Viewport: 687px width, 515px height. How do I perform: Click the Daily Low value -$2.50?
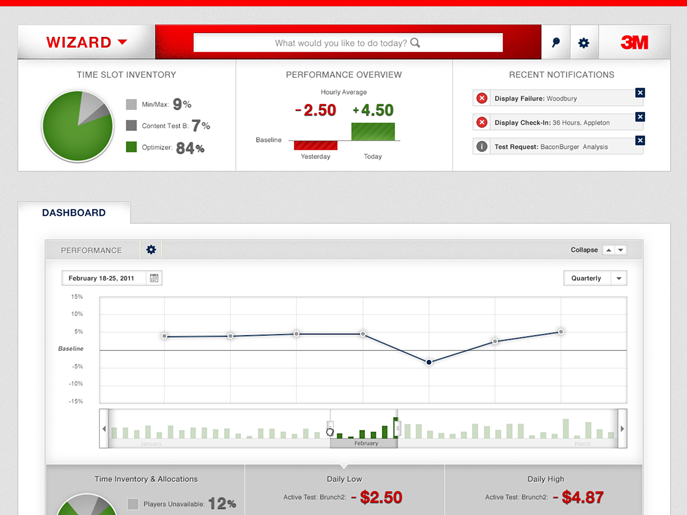click(376, 497)
